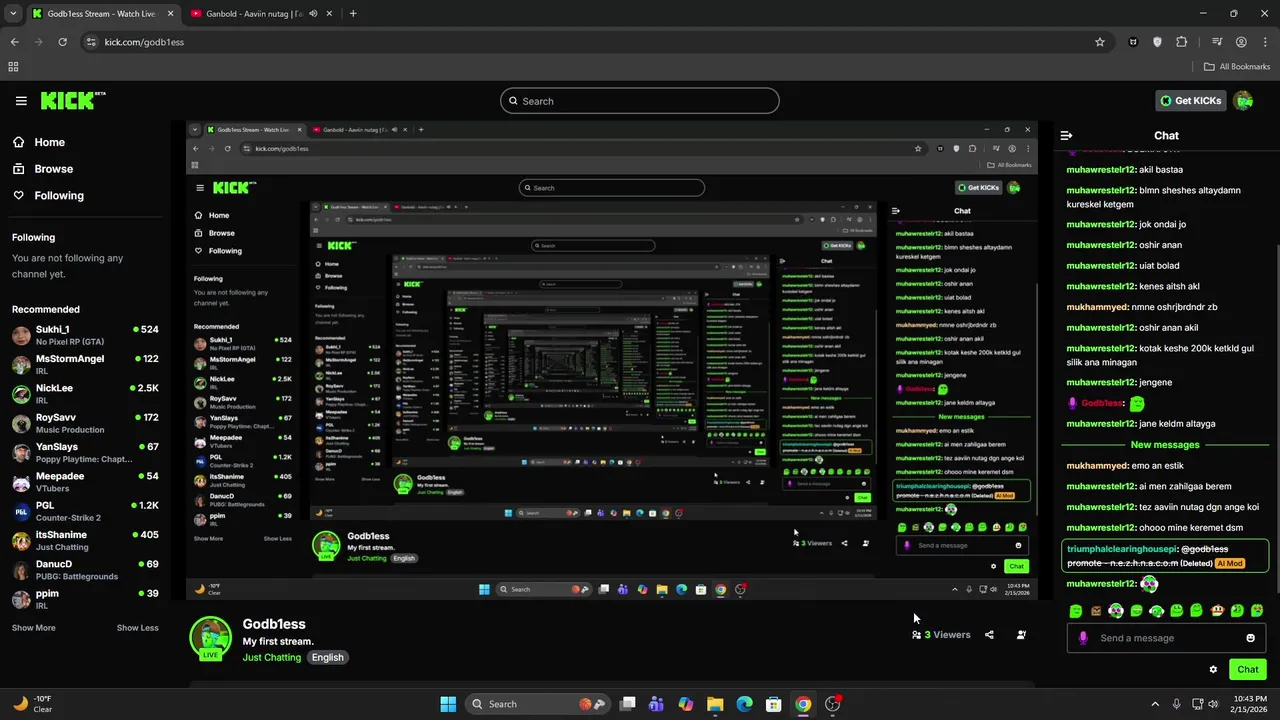
Task: Click the shield extension icon
Action: (x=1158, y=42)
